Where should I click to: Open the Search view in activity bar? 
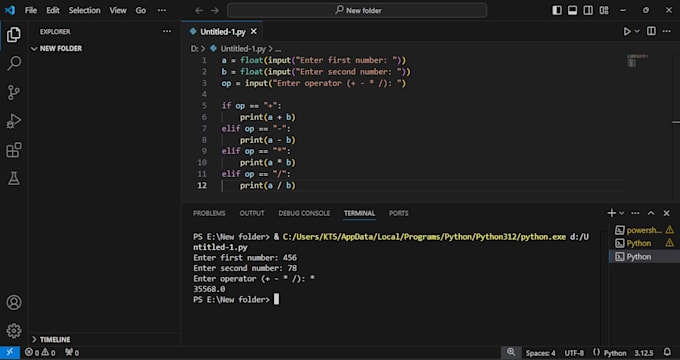tap(13, 63)
